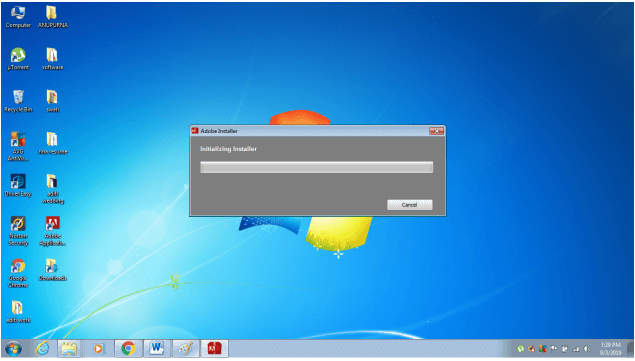Image resolution: width=635 pixels, height=361 pixels.
Task: Switch to Paint in the taskbar
Action: click(x=186, y=348)
